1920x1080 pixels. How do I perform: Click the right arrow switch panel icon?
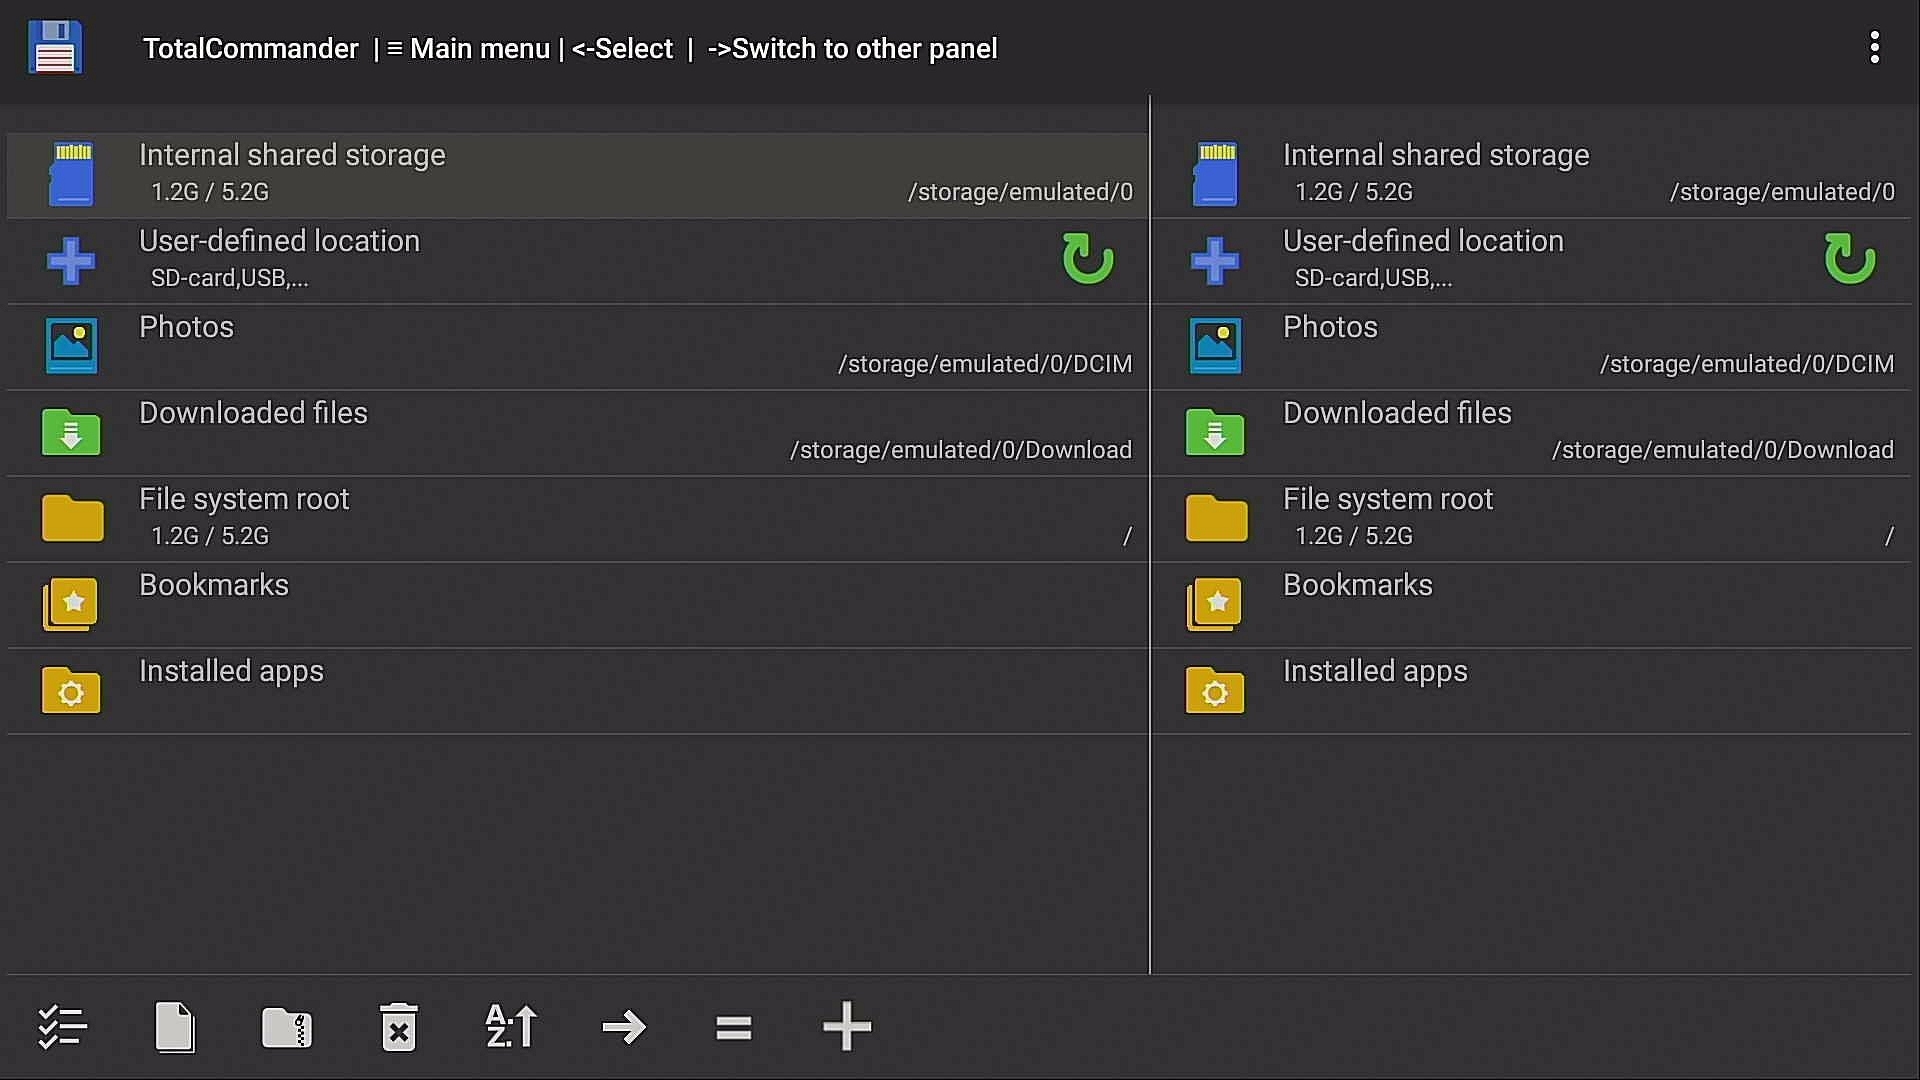(624, 1027)
